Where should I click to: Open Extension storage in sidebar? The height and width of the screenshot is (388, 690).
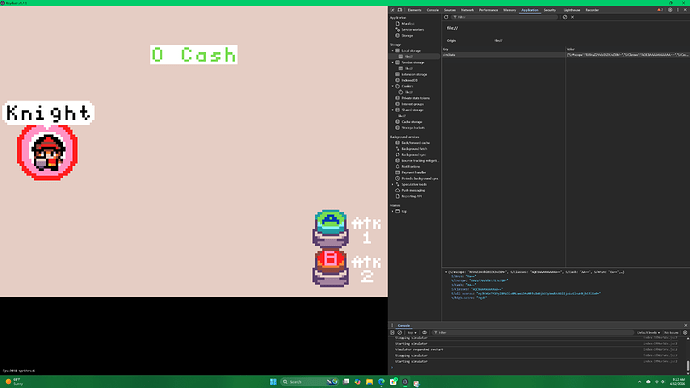pyautogui.click(x=414, y=74)
